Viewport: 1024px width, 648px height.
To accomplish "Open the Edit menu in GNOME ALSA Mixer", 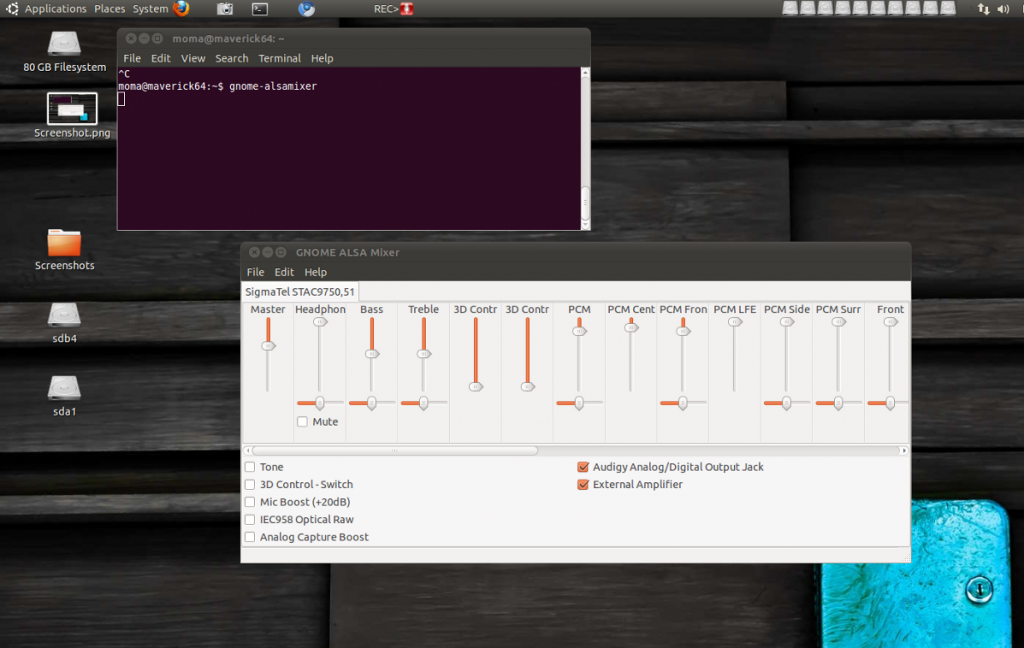I will point(284,272).
